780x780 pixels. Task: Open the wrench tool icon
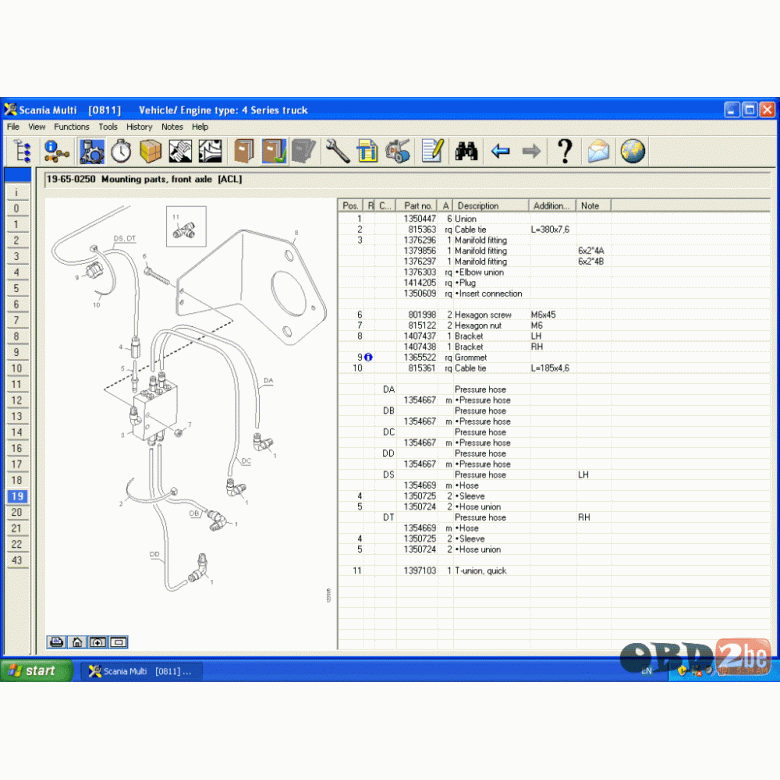338,151
